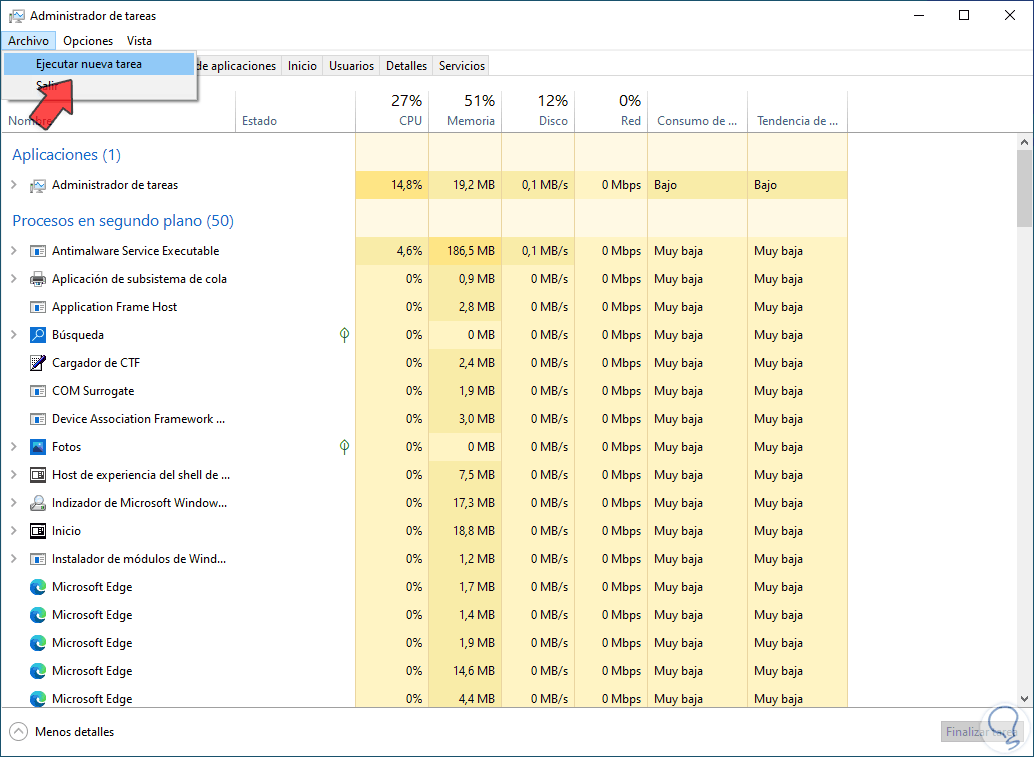1034x757 pixels.
Task: Select the Aplicaciones (1) group header
Action: [67, 155]
